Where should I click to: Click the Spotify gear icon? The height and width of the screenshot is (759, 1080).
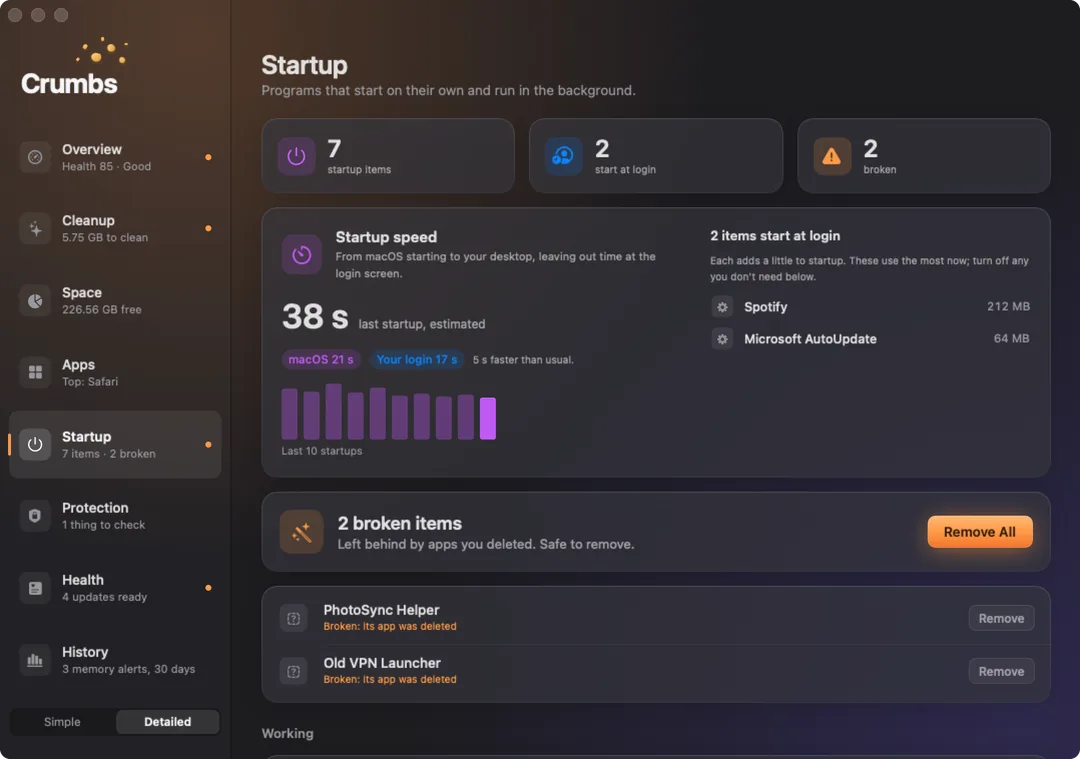(722, 307)
